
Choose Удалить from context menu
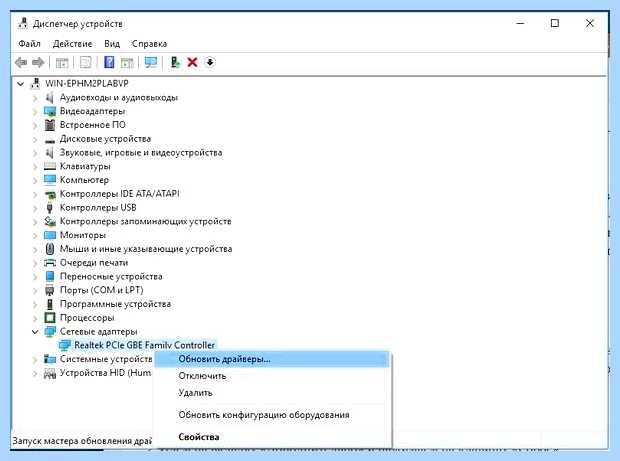[272, 393]
